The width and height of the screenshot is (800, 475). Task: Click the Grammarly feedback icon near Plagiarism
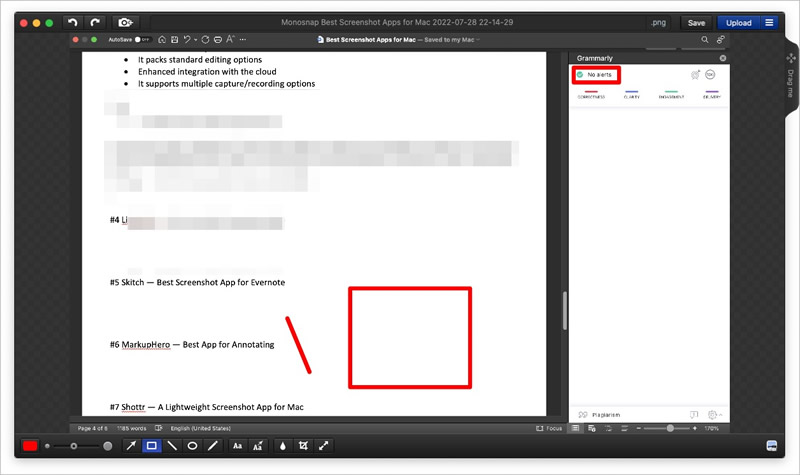[694, 415]
